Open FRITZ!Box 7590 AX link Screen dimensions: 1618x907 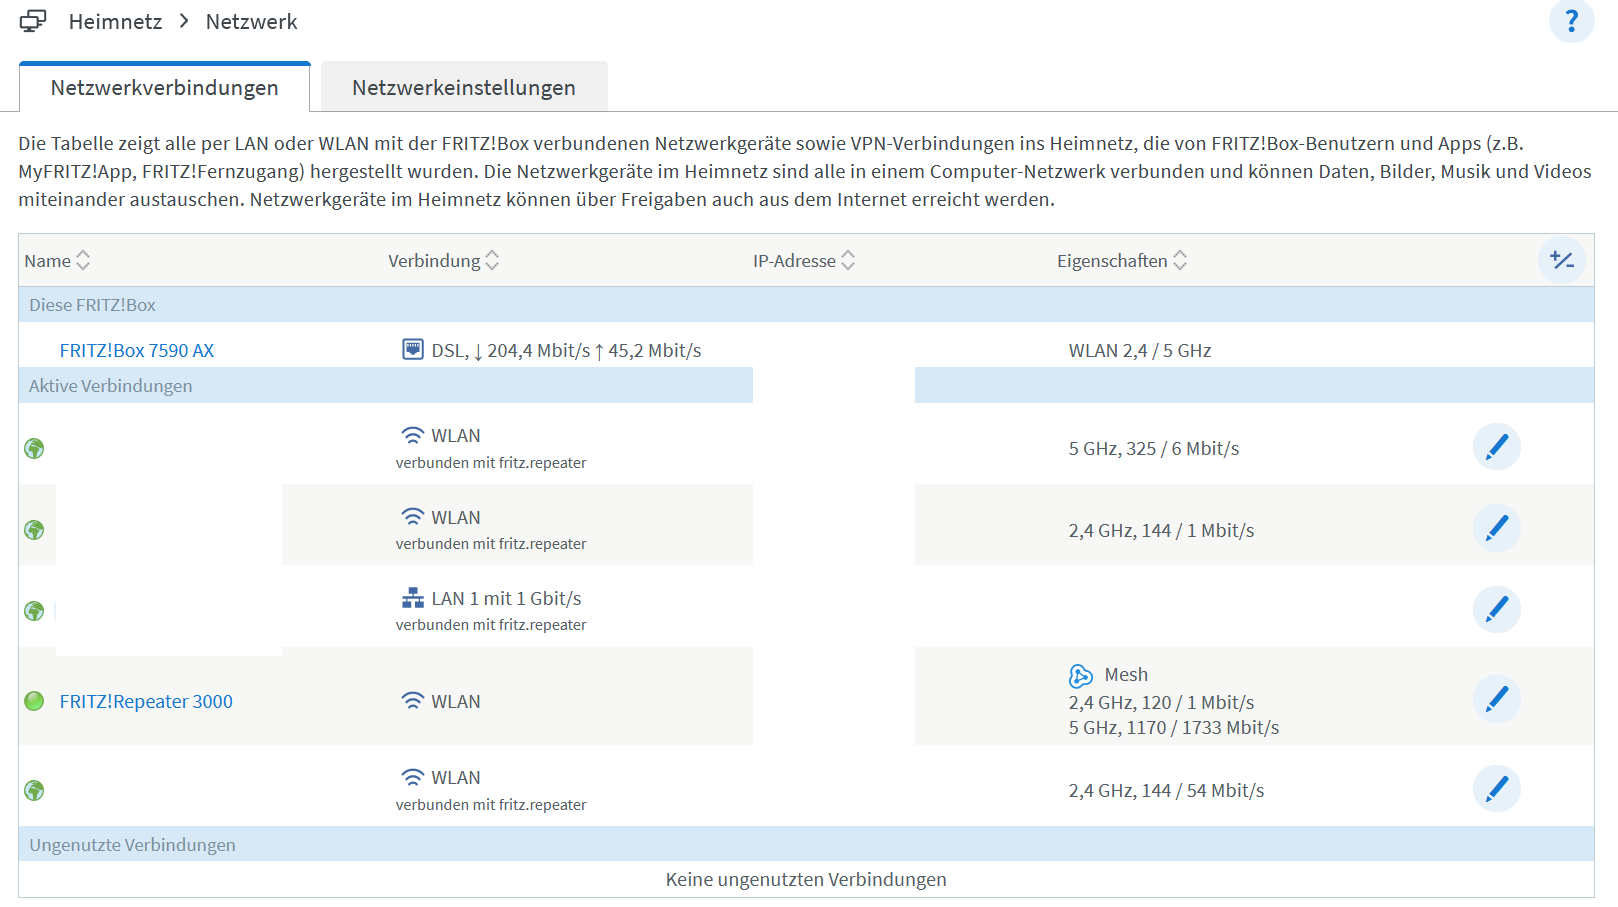pos(137,350)
